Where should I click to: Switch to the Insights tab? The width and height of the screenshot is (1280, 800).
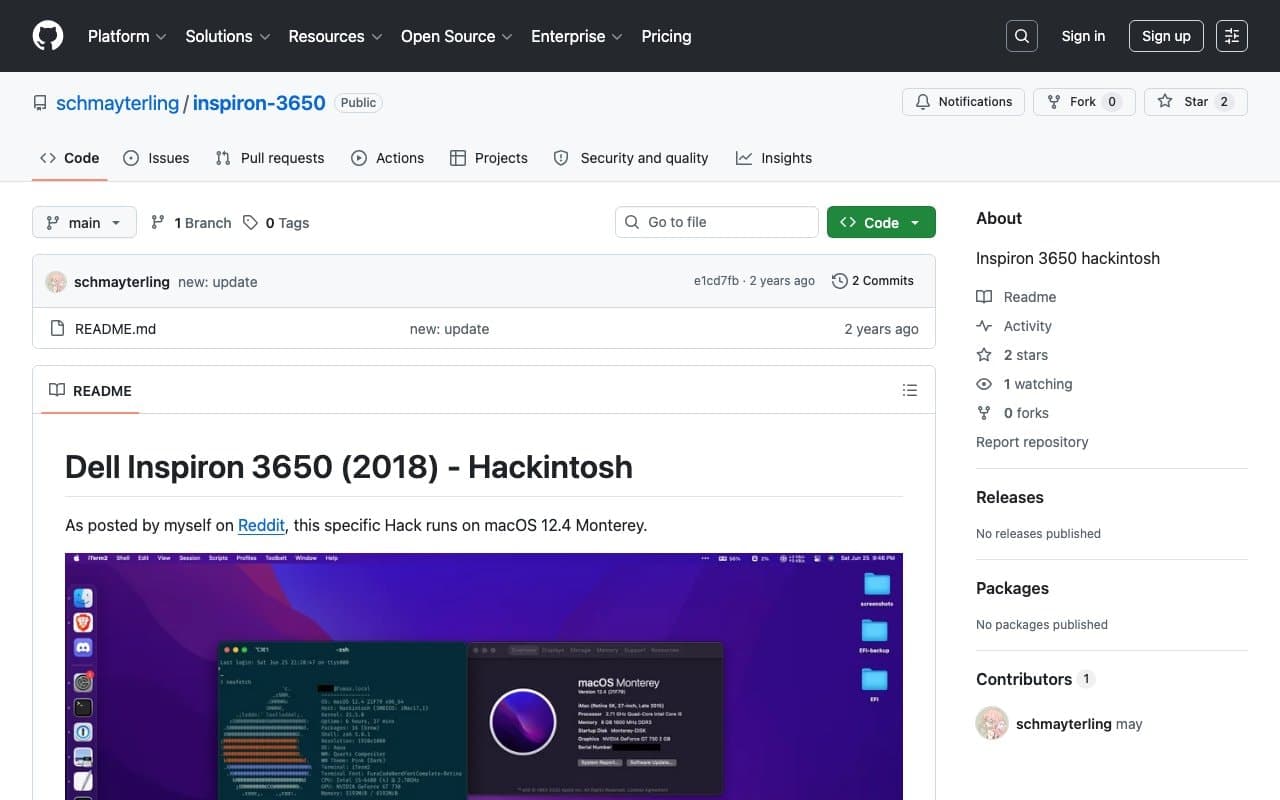[x=774, y=158]
